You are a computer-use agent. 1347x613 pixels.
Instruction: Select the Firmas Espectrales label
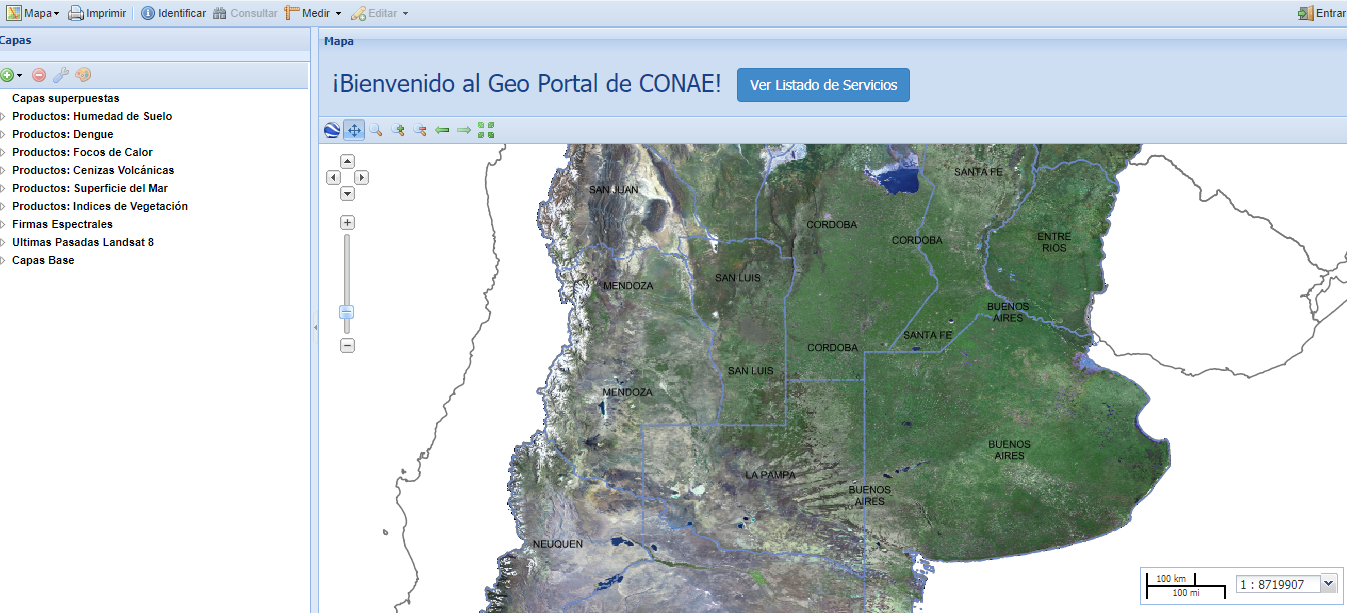tap(62, 224)
